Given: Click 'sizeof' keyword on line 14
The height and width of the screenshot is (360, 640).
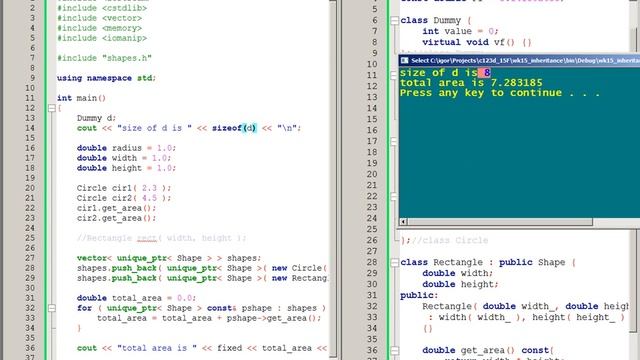Looking at the screenshot, I should click(227, 128).
